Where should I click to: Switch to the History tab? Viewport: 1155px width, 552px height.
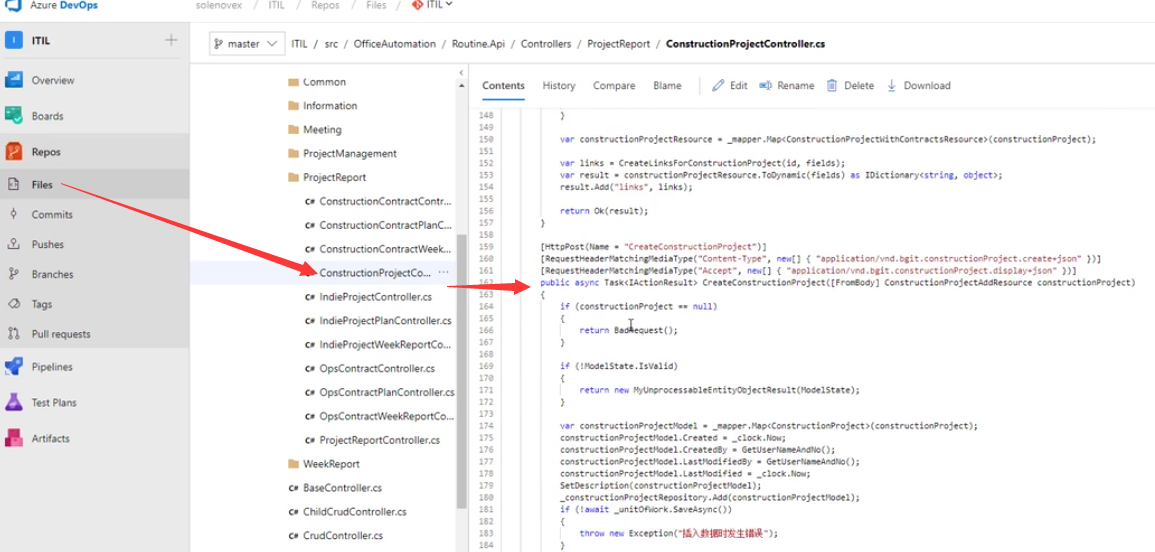[x=559, y=85]
